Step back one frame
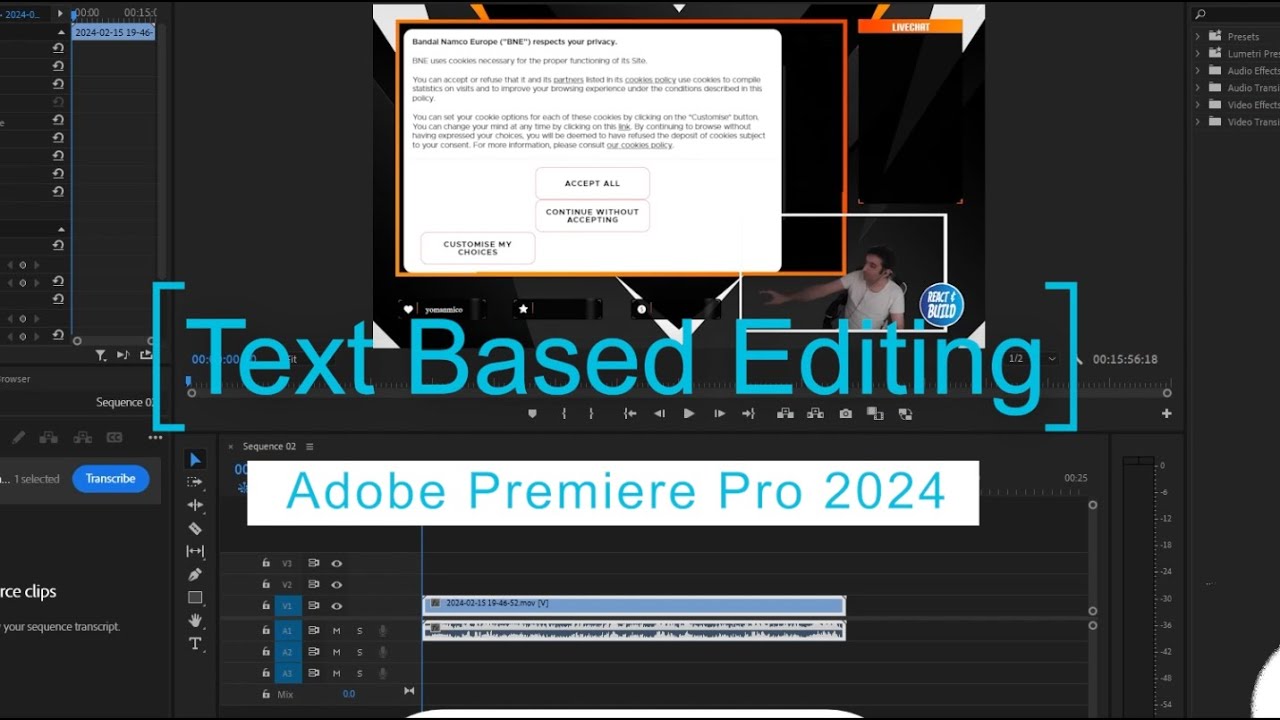The image size is (1280, 720). [659, 413]
